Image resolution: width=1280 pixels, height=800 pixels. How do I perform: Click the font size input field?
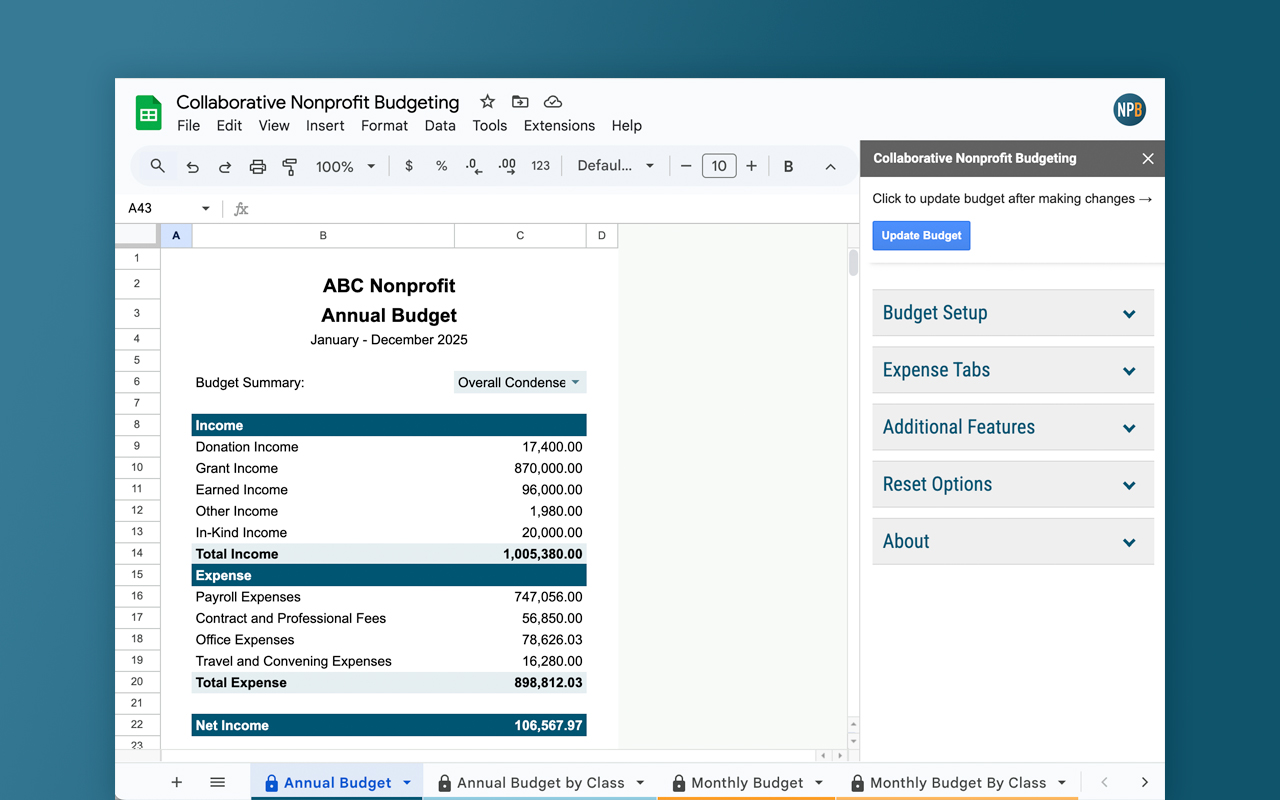(x=719, y=166)
